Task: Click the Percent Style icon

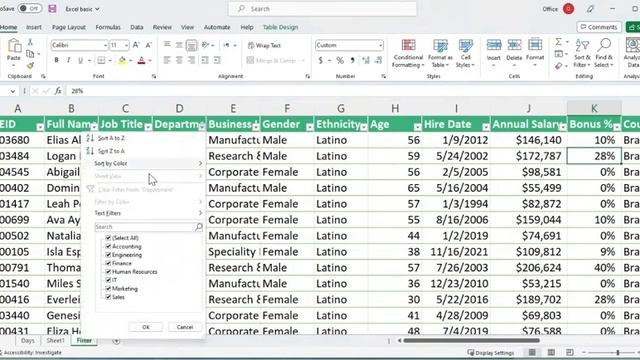Action: (x=340, y=60)
